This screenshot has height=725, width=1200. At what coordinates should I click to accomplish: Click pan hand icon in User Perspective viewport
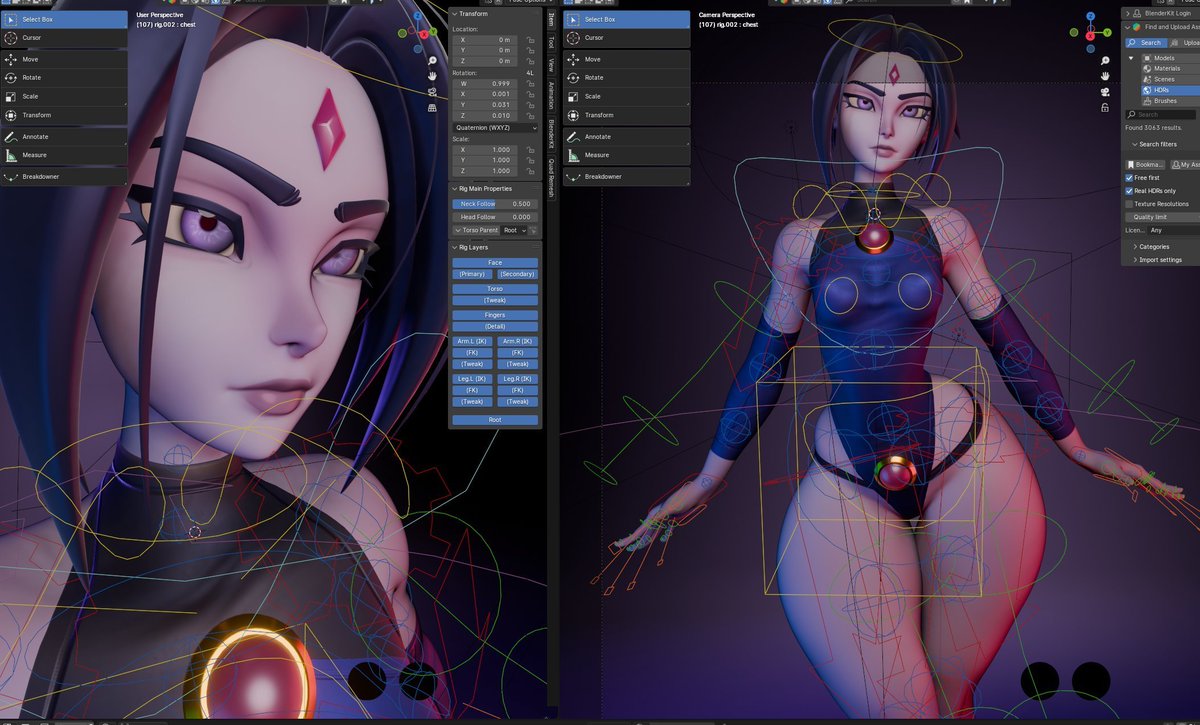pyautogui.click(x=431, y=77)
